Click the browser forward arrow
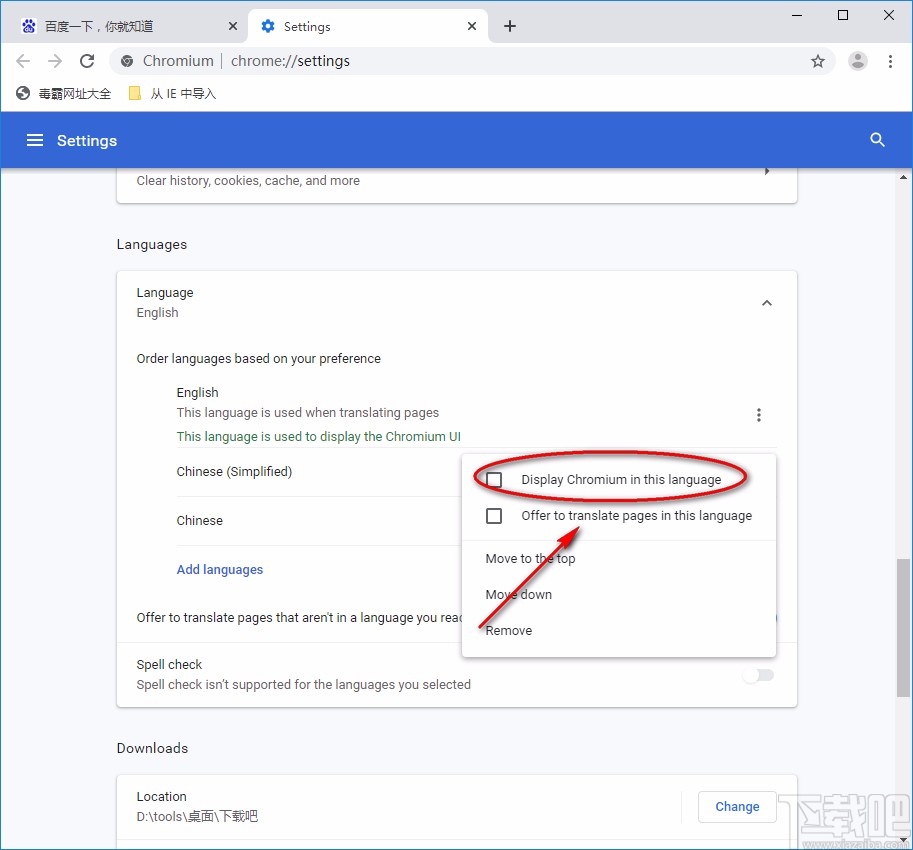This screenshot has height=850, width=913. click(55, 61)
